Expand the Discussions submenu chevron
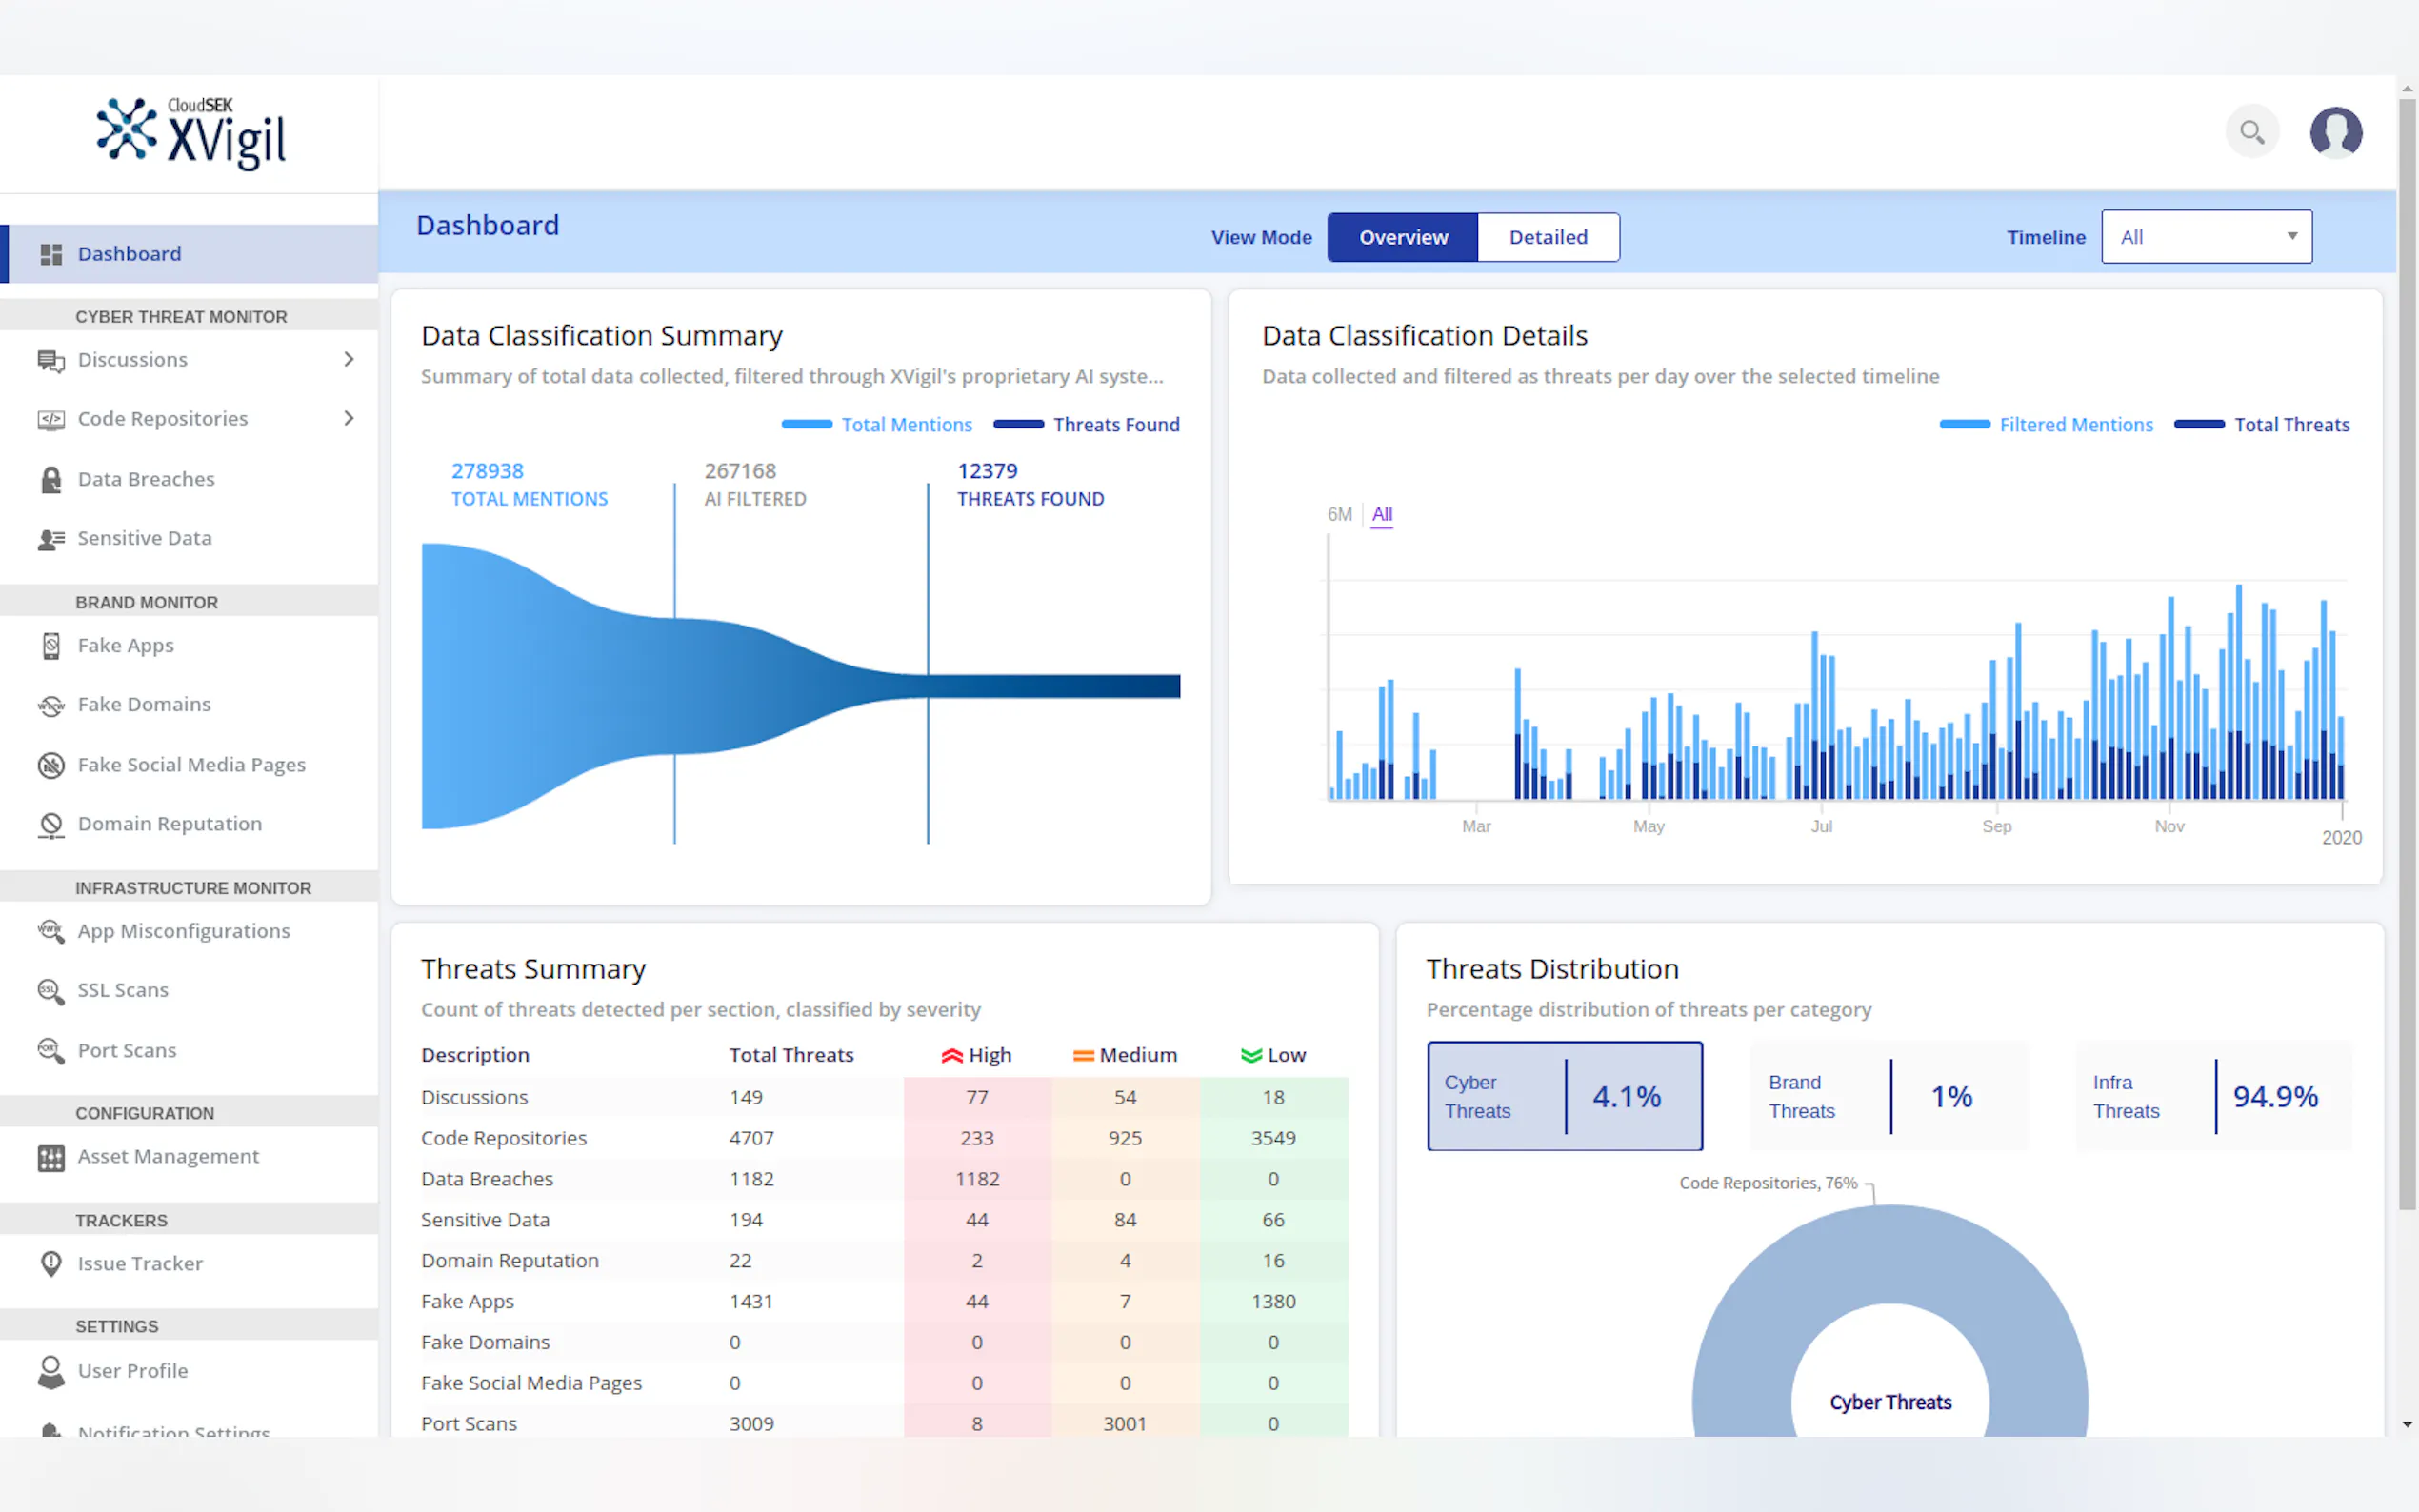 [x=348, y=359]
